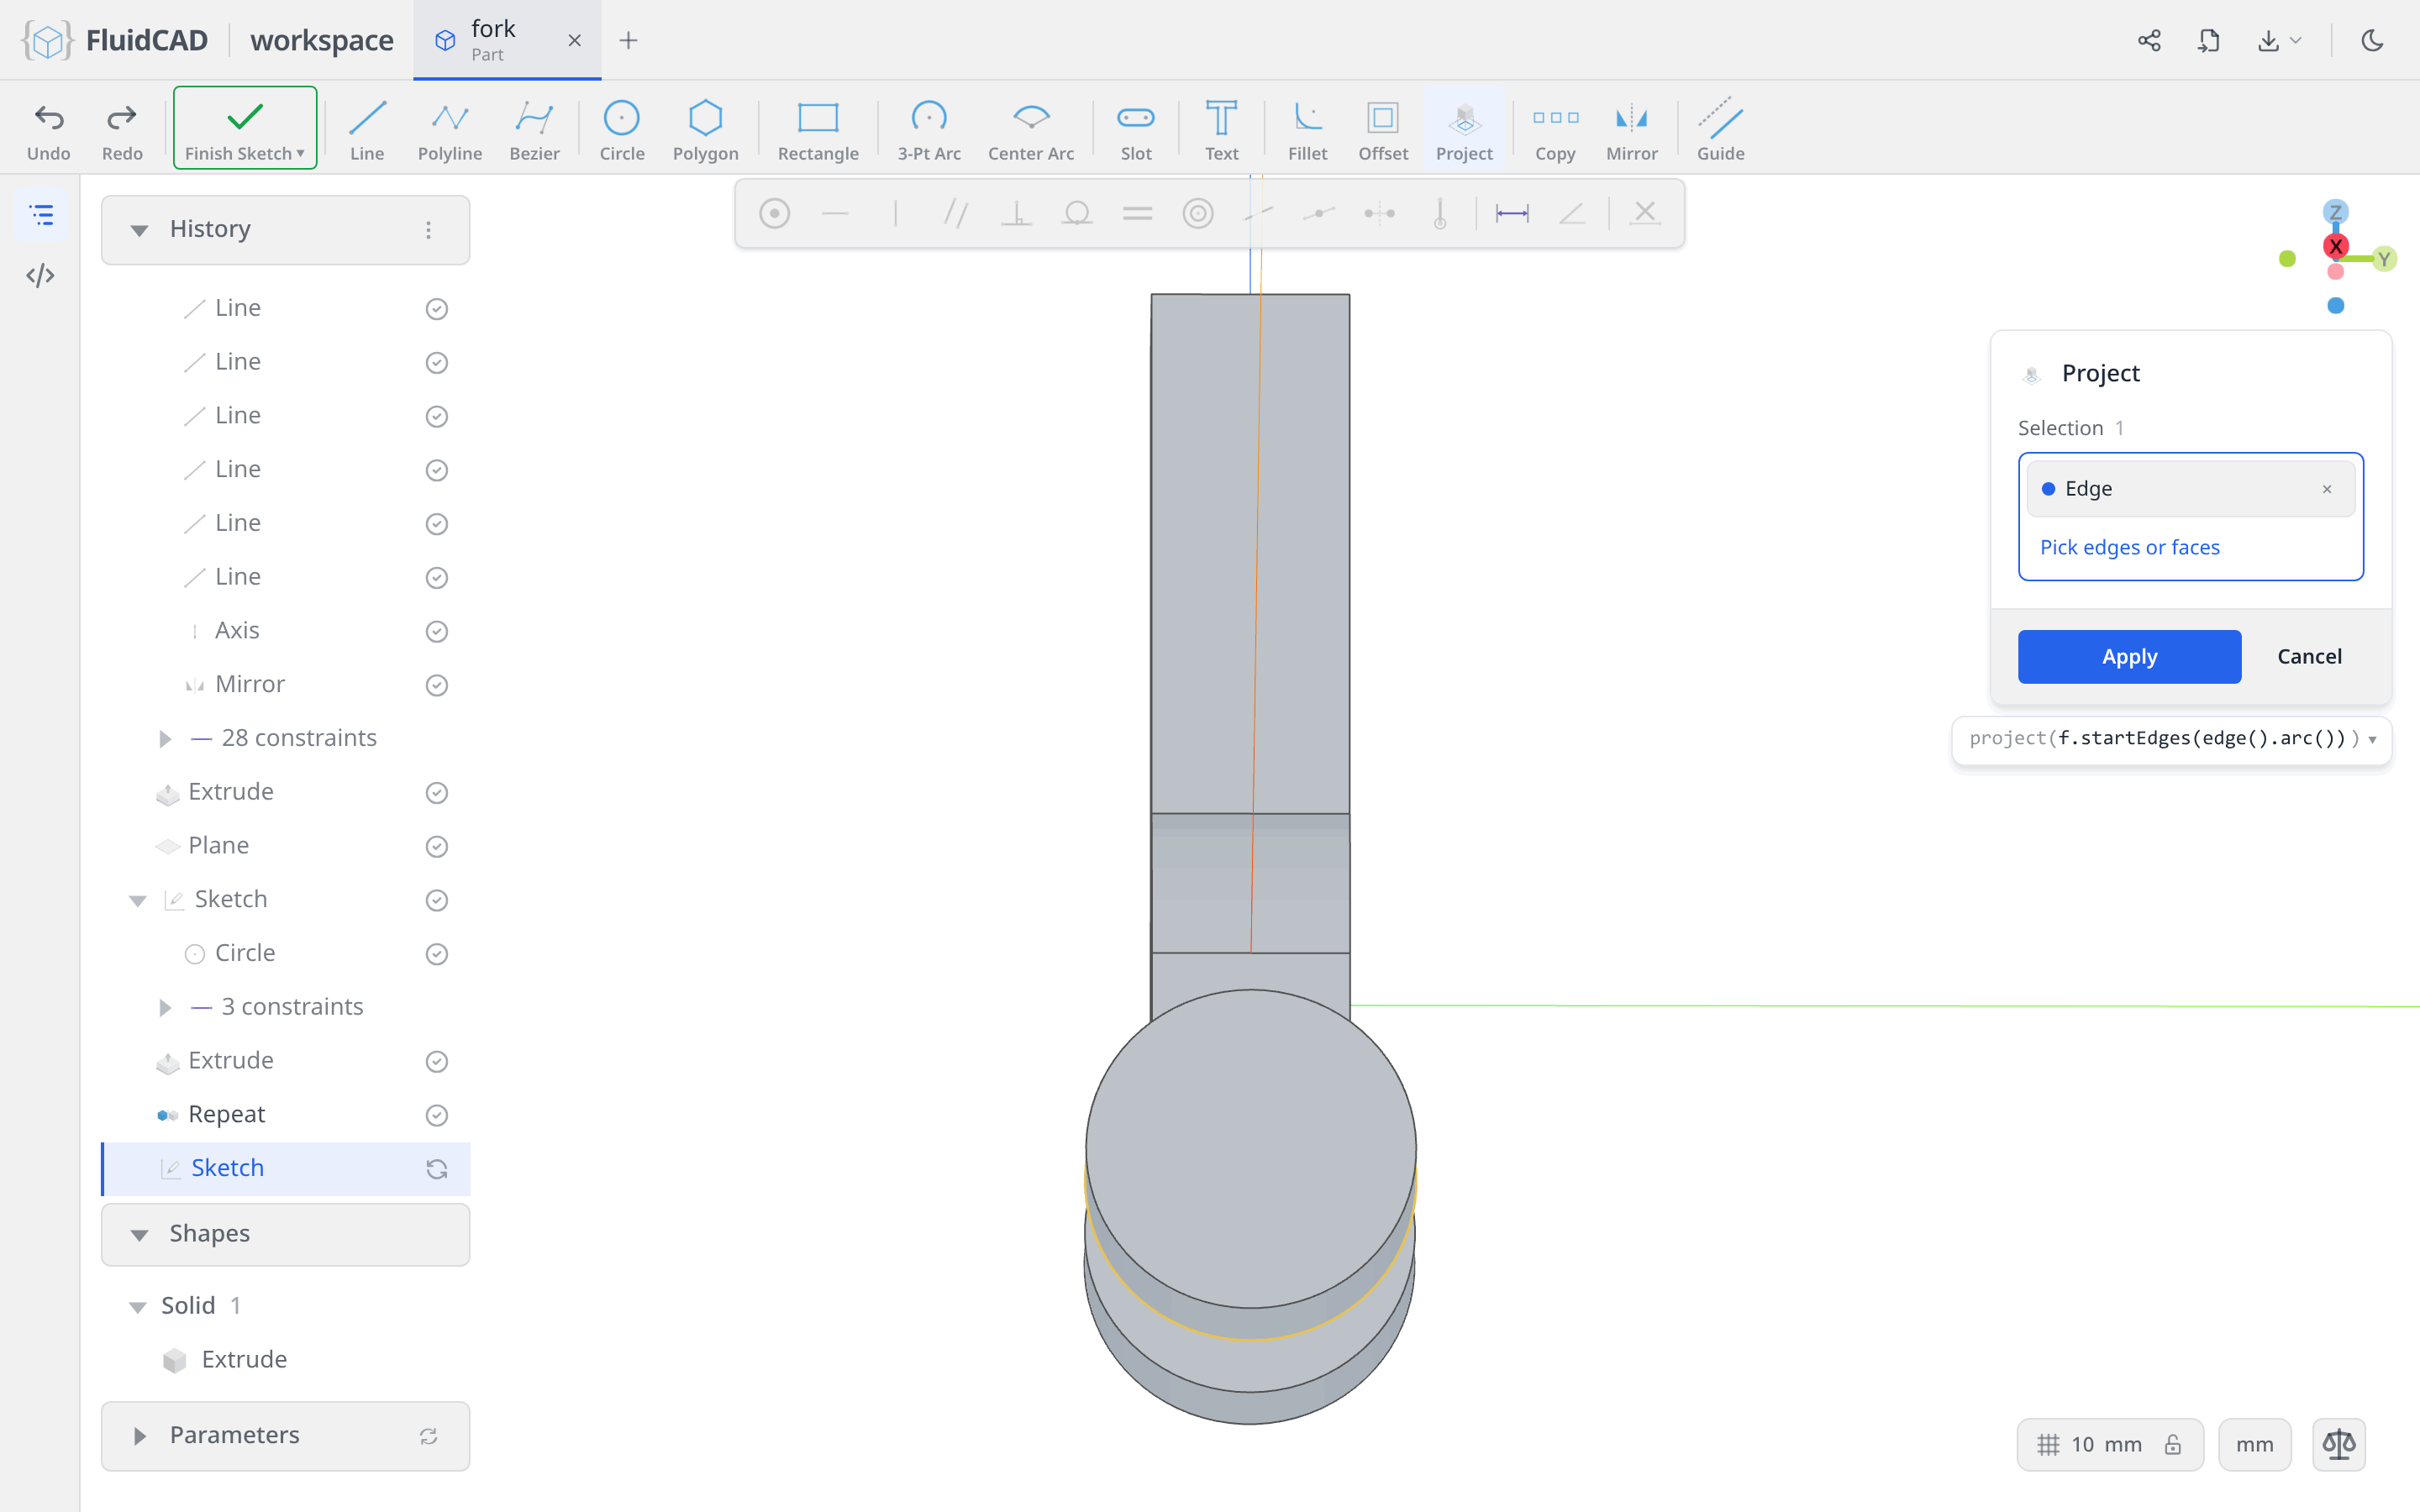Select the Plane item in history

pyautogui.click(x=285, y=845)
